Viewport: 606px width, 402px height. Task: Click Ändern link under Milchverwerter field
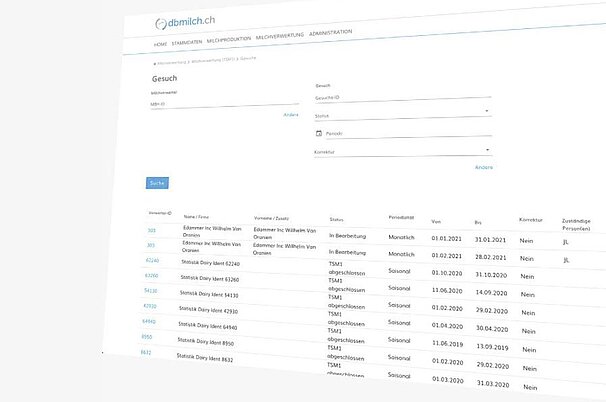click(x=291, y=115)
